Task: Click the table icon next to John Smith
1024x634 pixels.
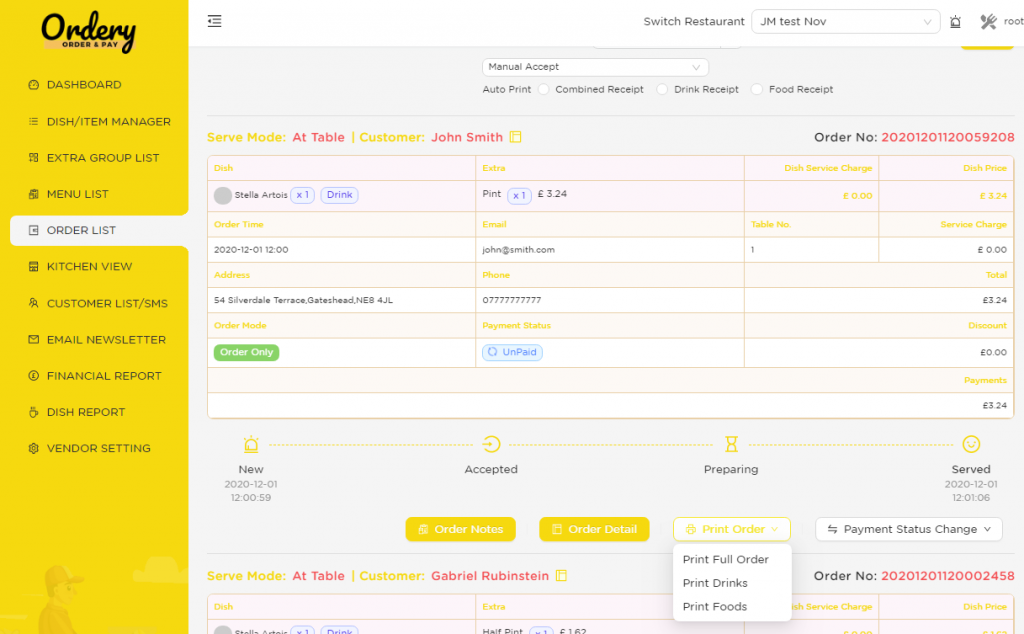Action: click(x=515, y=137)
